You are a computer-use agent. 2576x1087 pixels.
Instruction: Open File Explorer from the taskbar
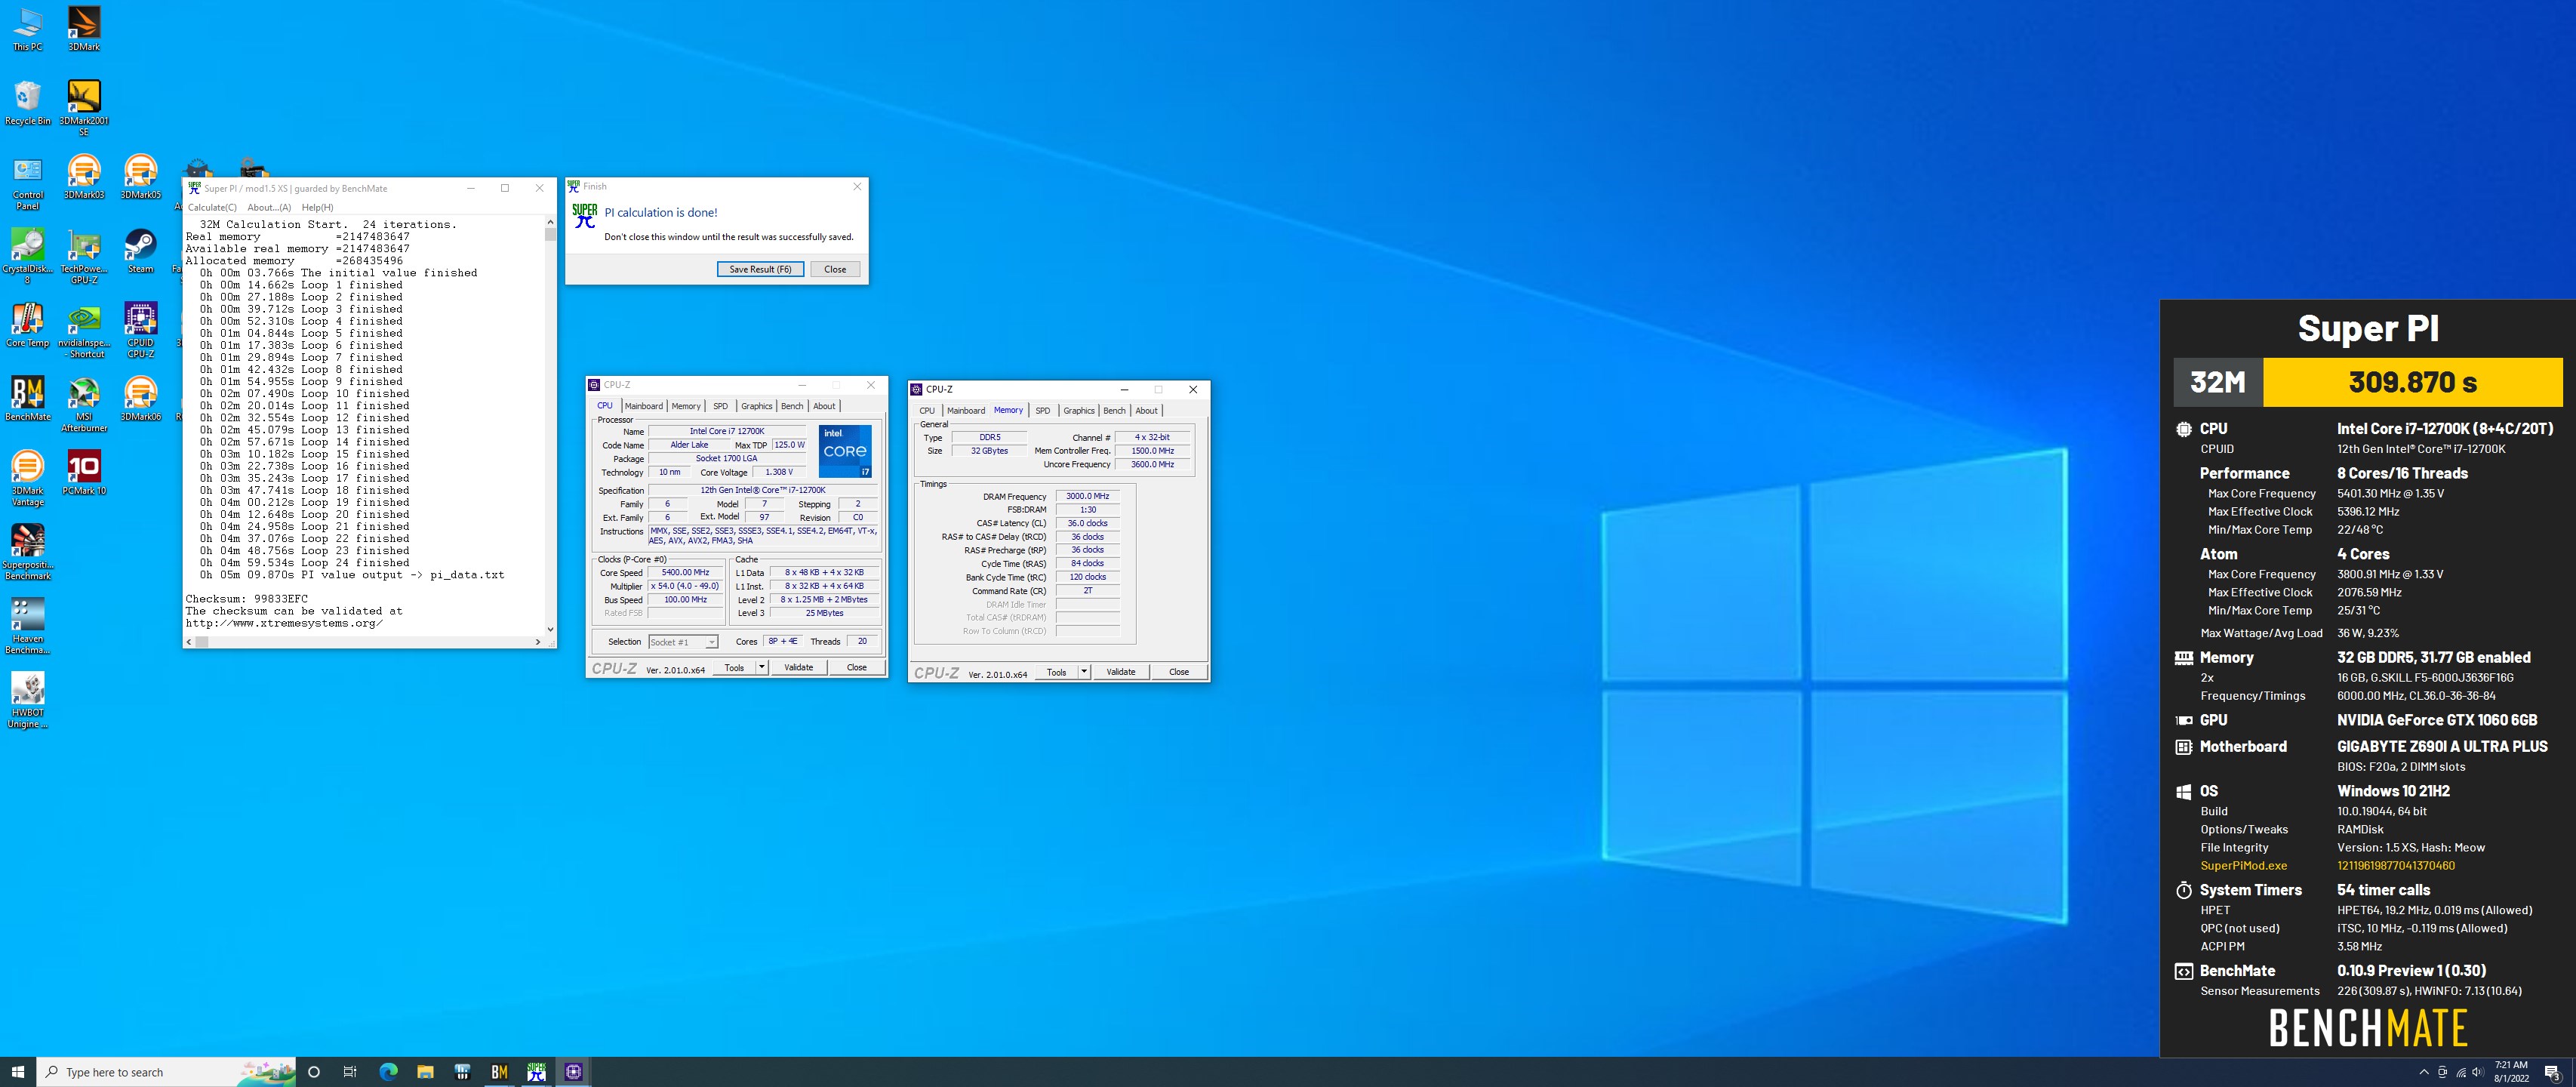coord(425,1072)
